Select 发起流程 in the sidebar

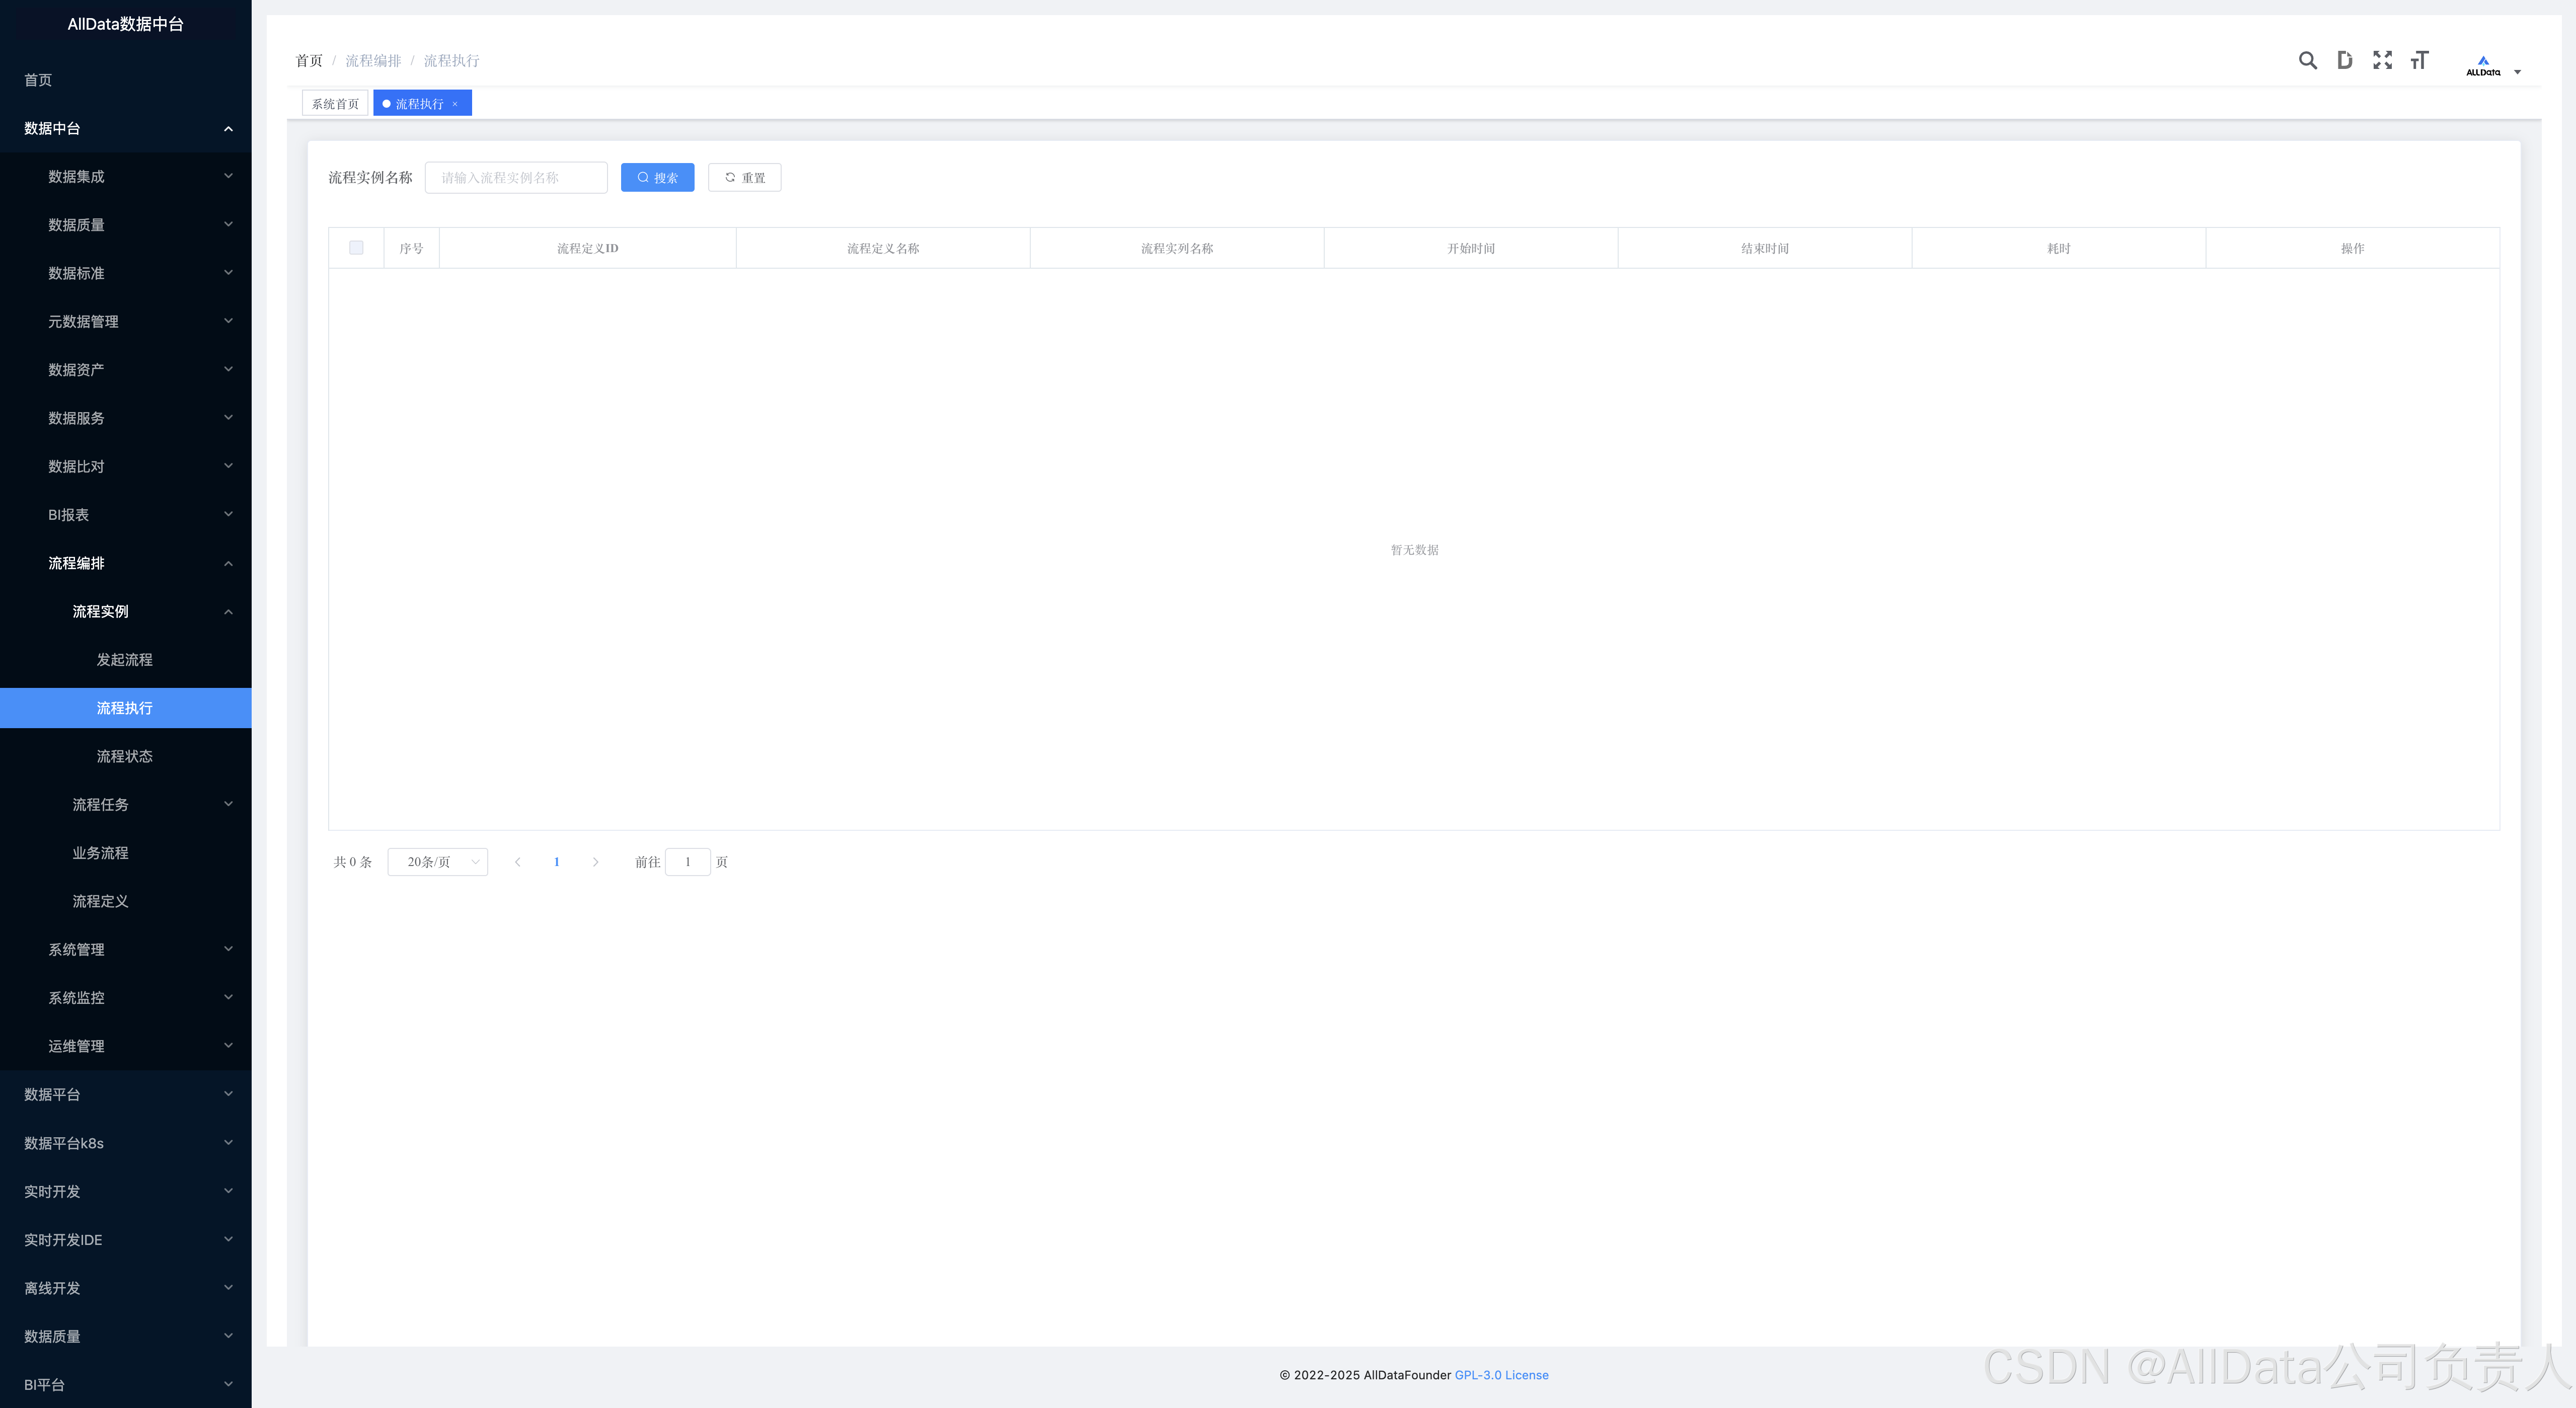coord(125,660)
